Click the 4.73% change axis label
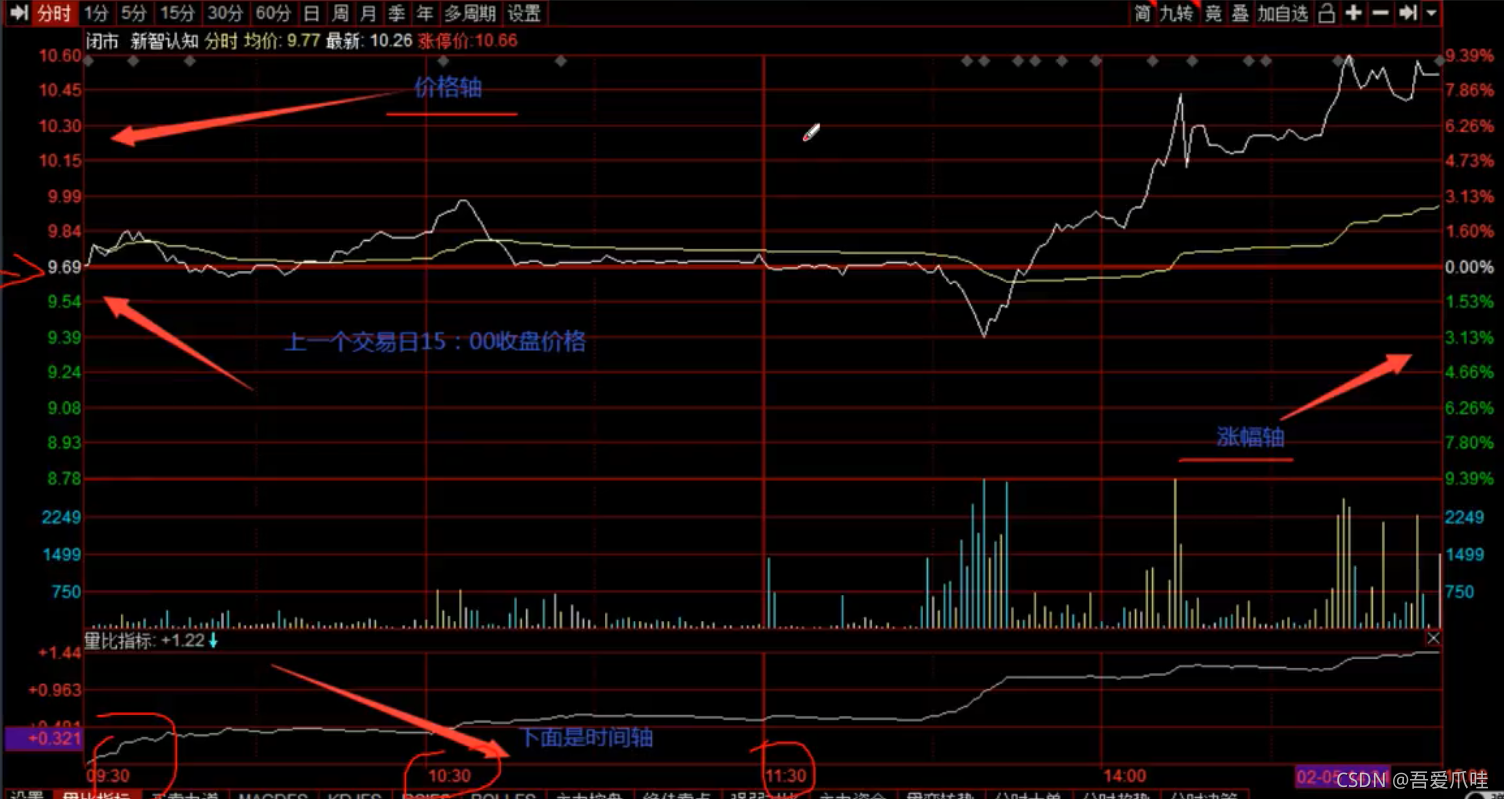The width and height of the screenshot is (1504, 799). 1469,161
